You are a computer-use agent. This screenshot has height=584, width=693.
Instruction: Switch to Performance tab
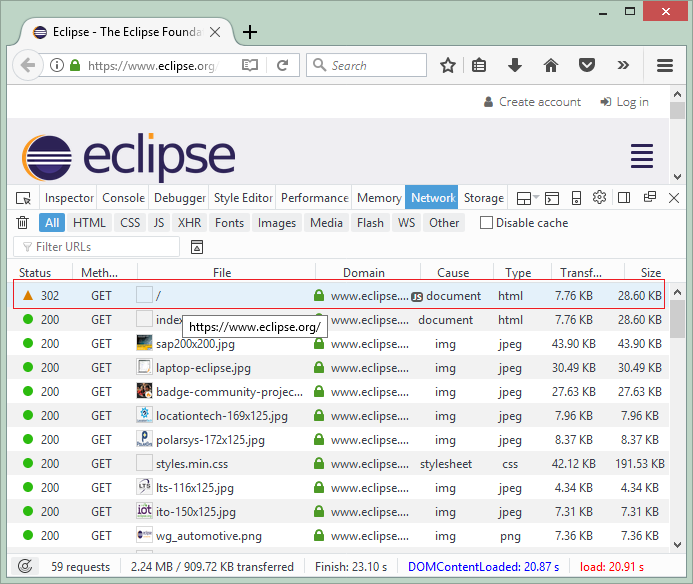click(x=315, y=198)
